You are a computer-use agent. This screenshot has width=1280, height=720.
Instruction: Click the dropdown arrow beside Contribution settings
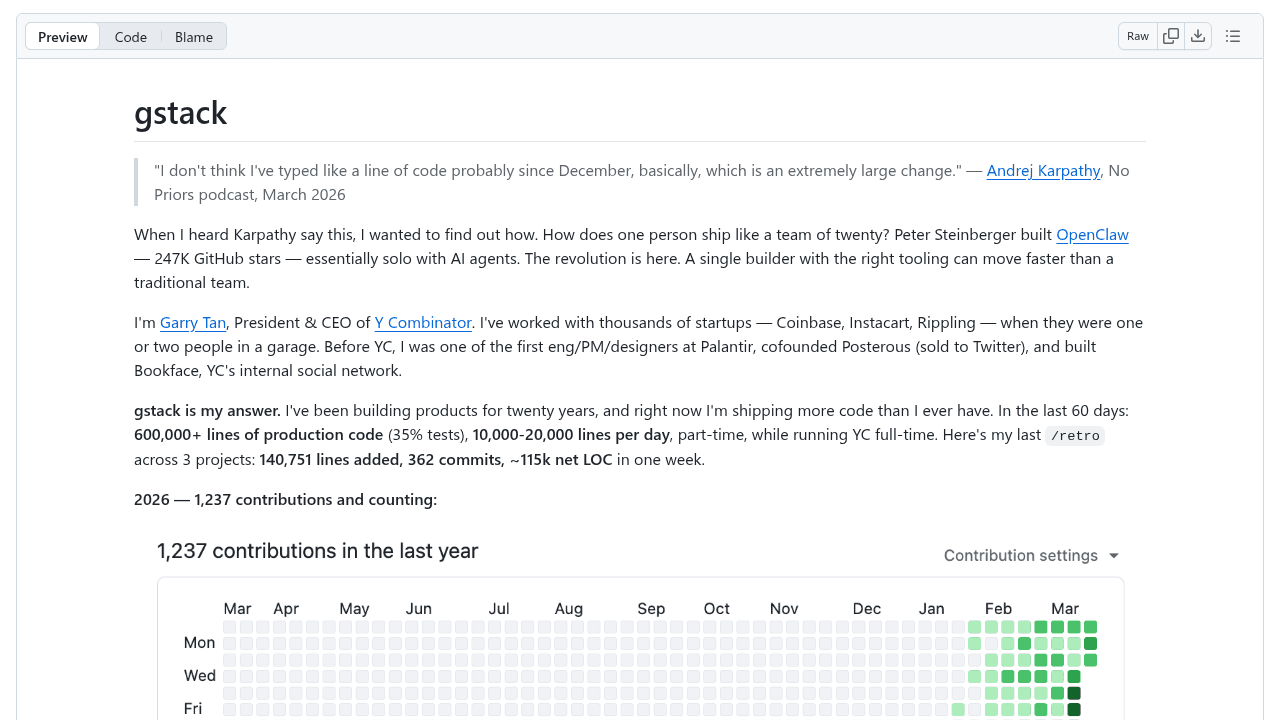coord(1114,556)
